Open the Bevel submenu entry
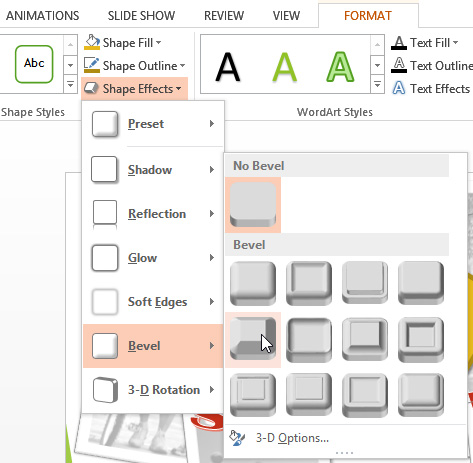The image size is (473, 463). click(x=153, y=346)
